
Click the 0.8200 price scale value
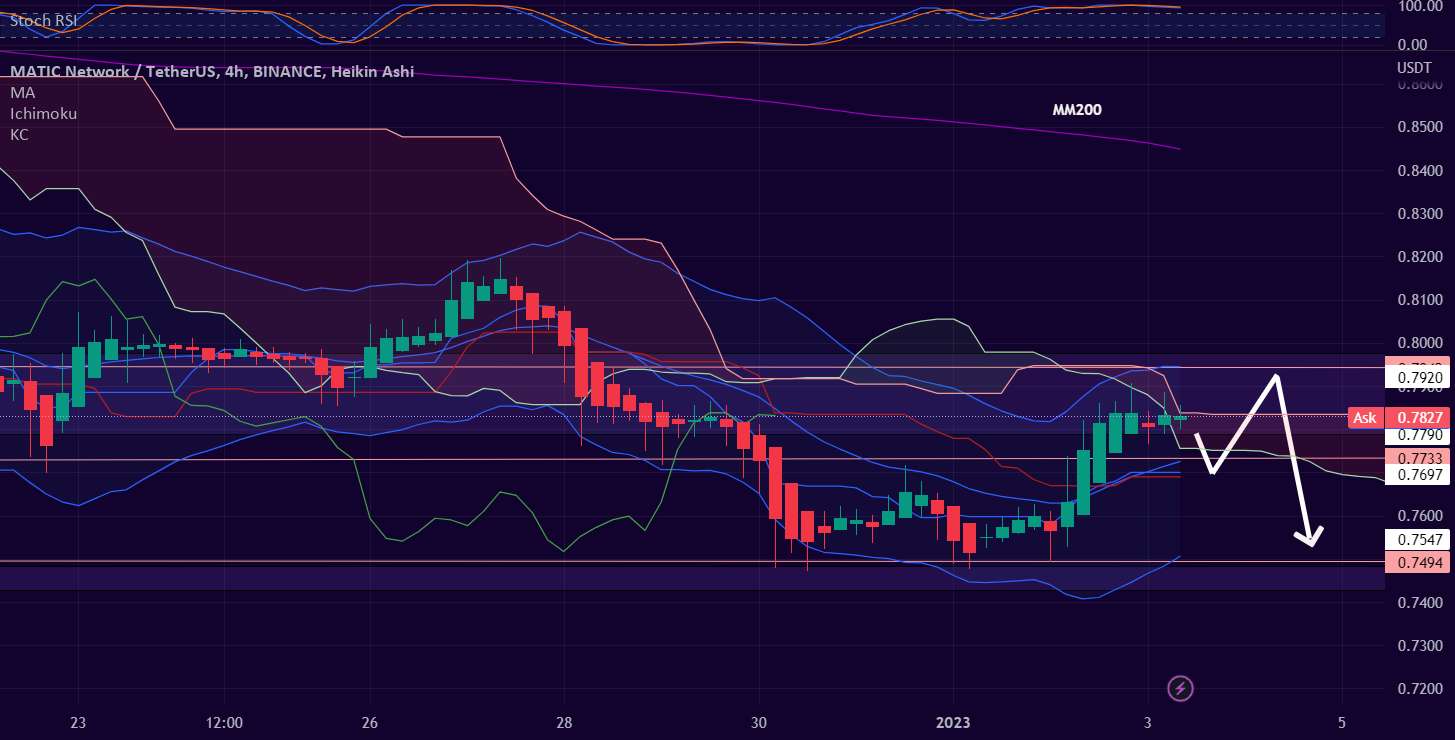coord(1418,257)
